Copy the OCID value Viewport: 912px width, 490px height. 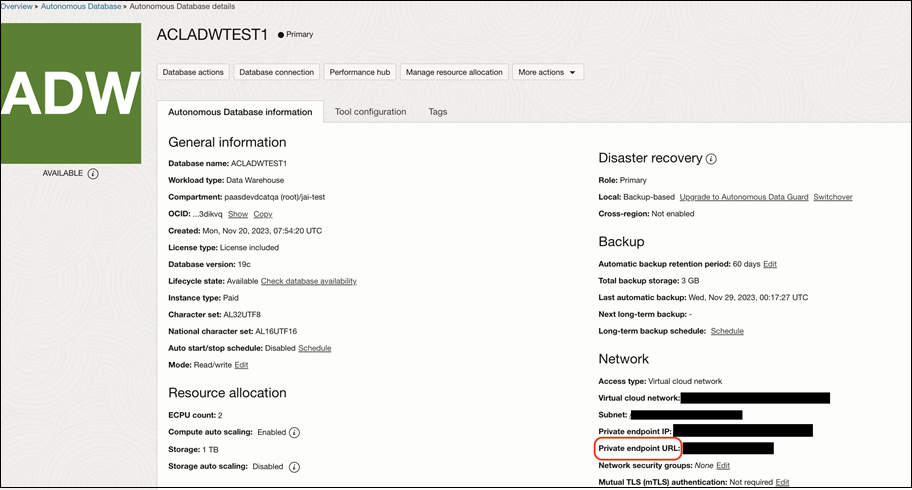(263, 214)
